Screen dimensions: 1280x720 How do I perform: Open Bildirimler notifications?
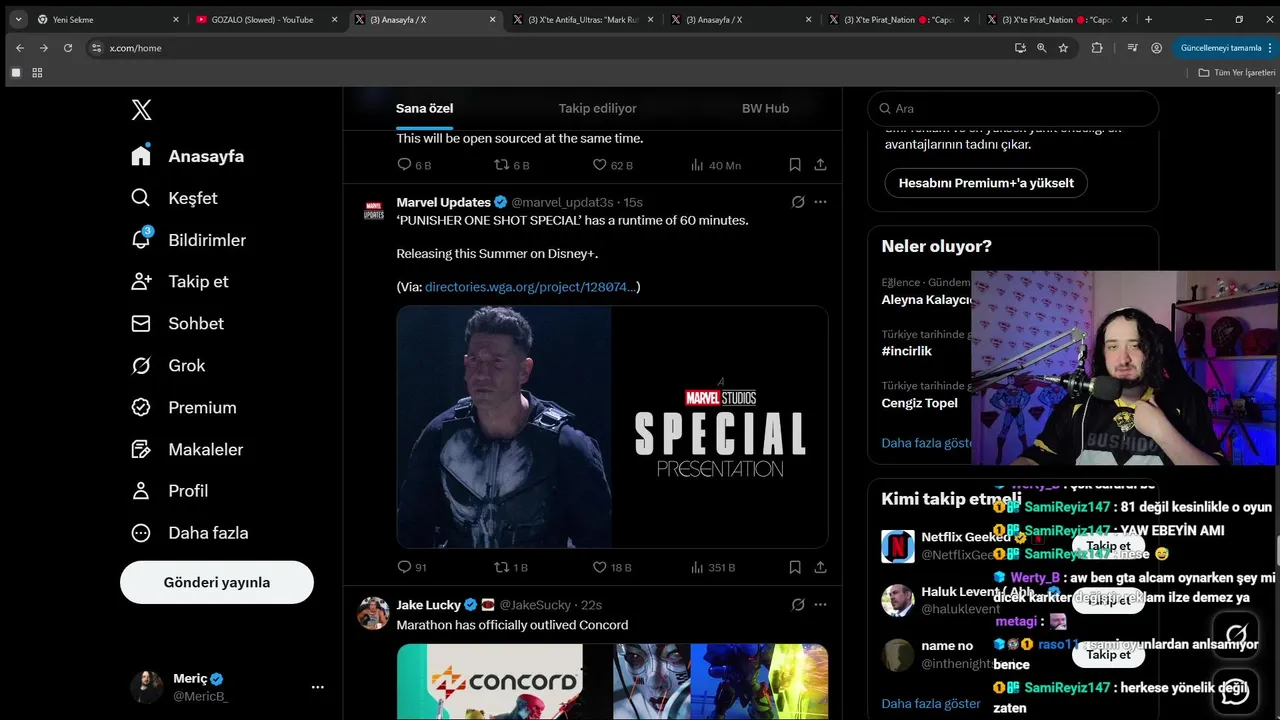coord(188,240)
